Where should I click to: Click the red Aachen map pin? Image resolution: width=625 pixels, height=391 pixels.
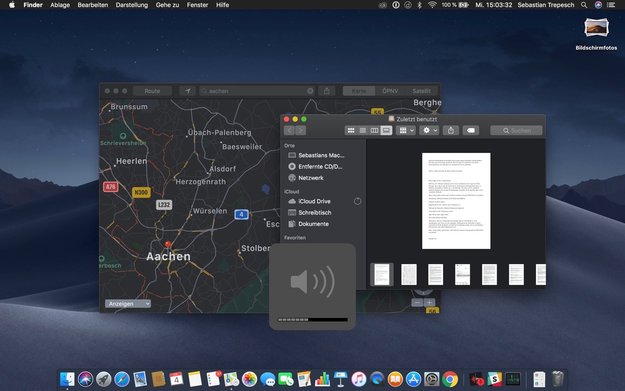pos(168,244)
